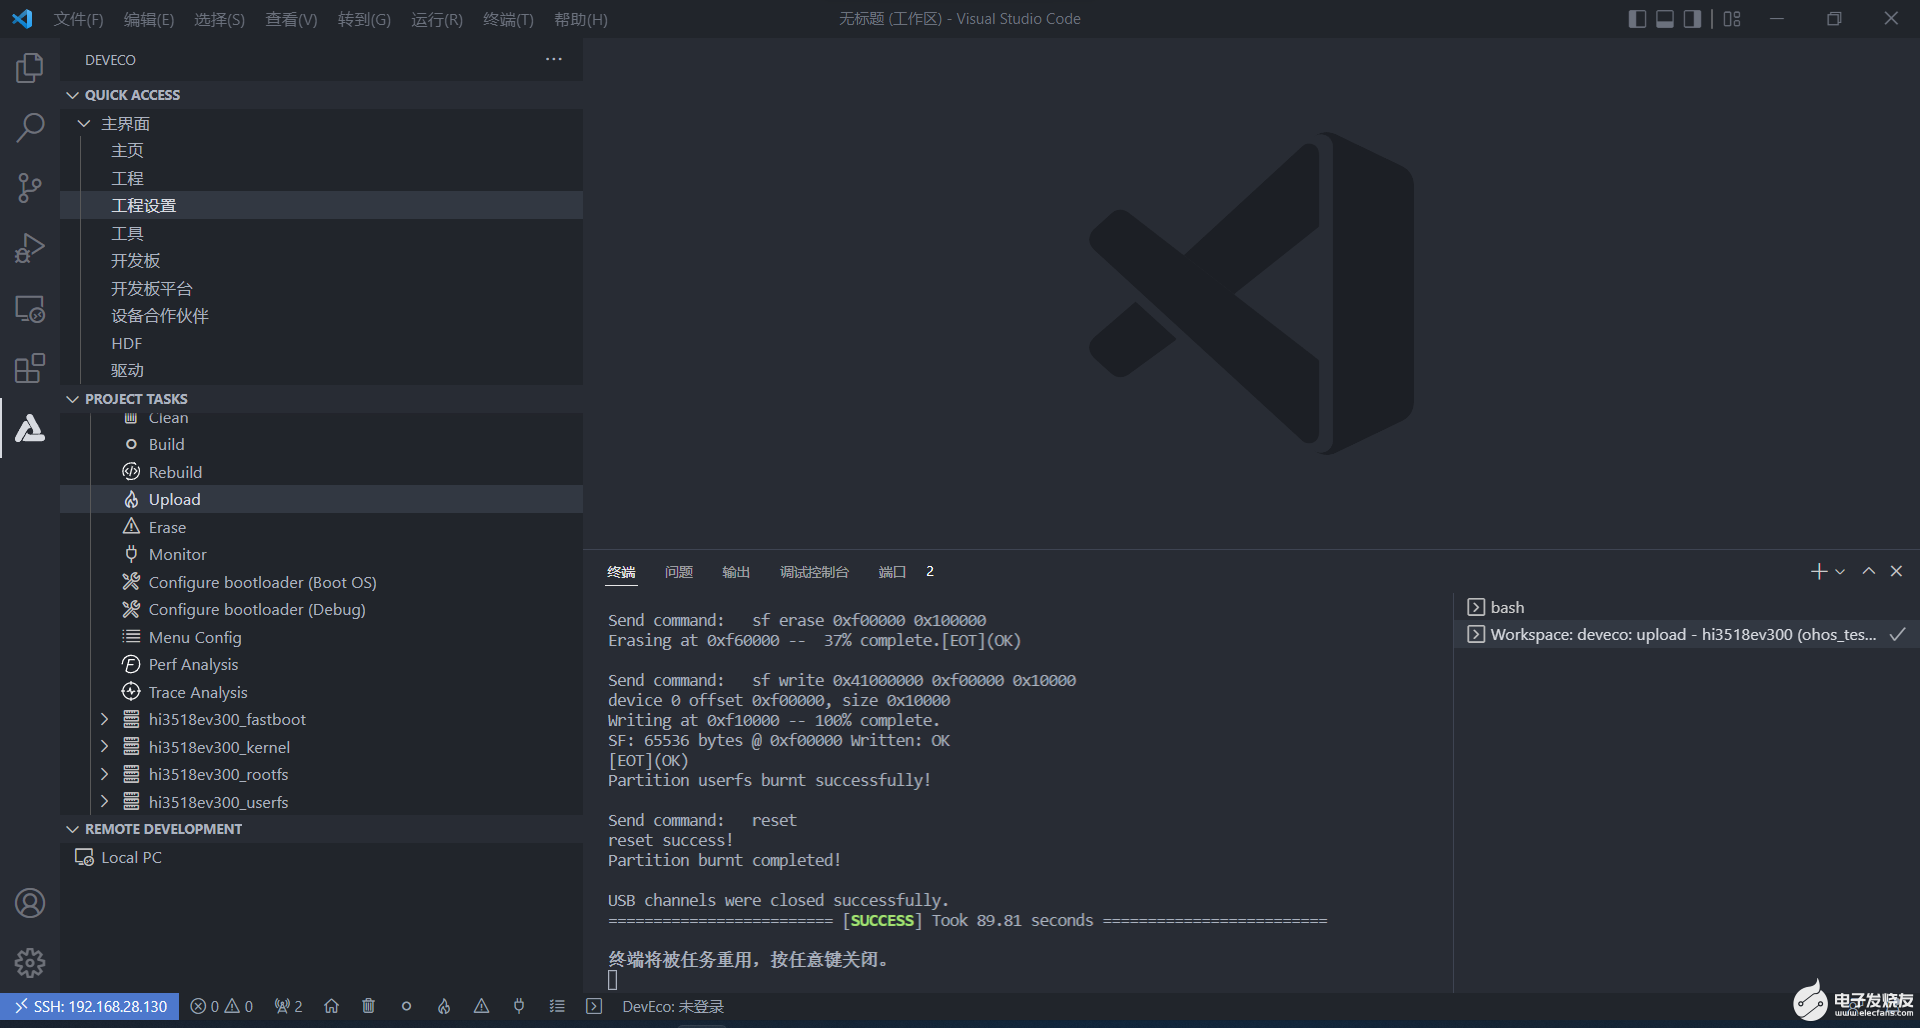The image size is (1920, 1028).
Task: Click the trash clean icon in status bar
Action: pyautogui.click(x=369, y=1006)
